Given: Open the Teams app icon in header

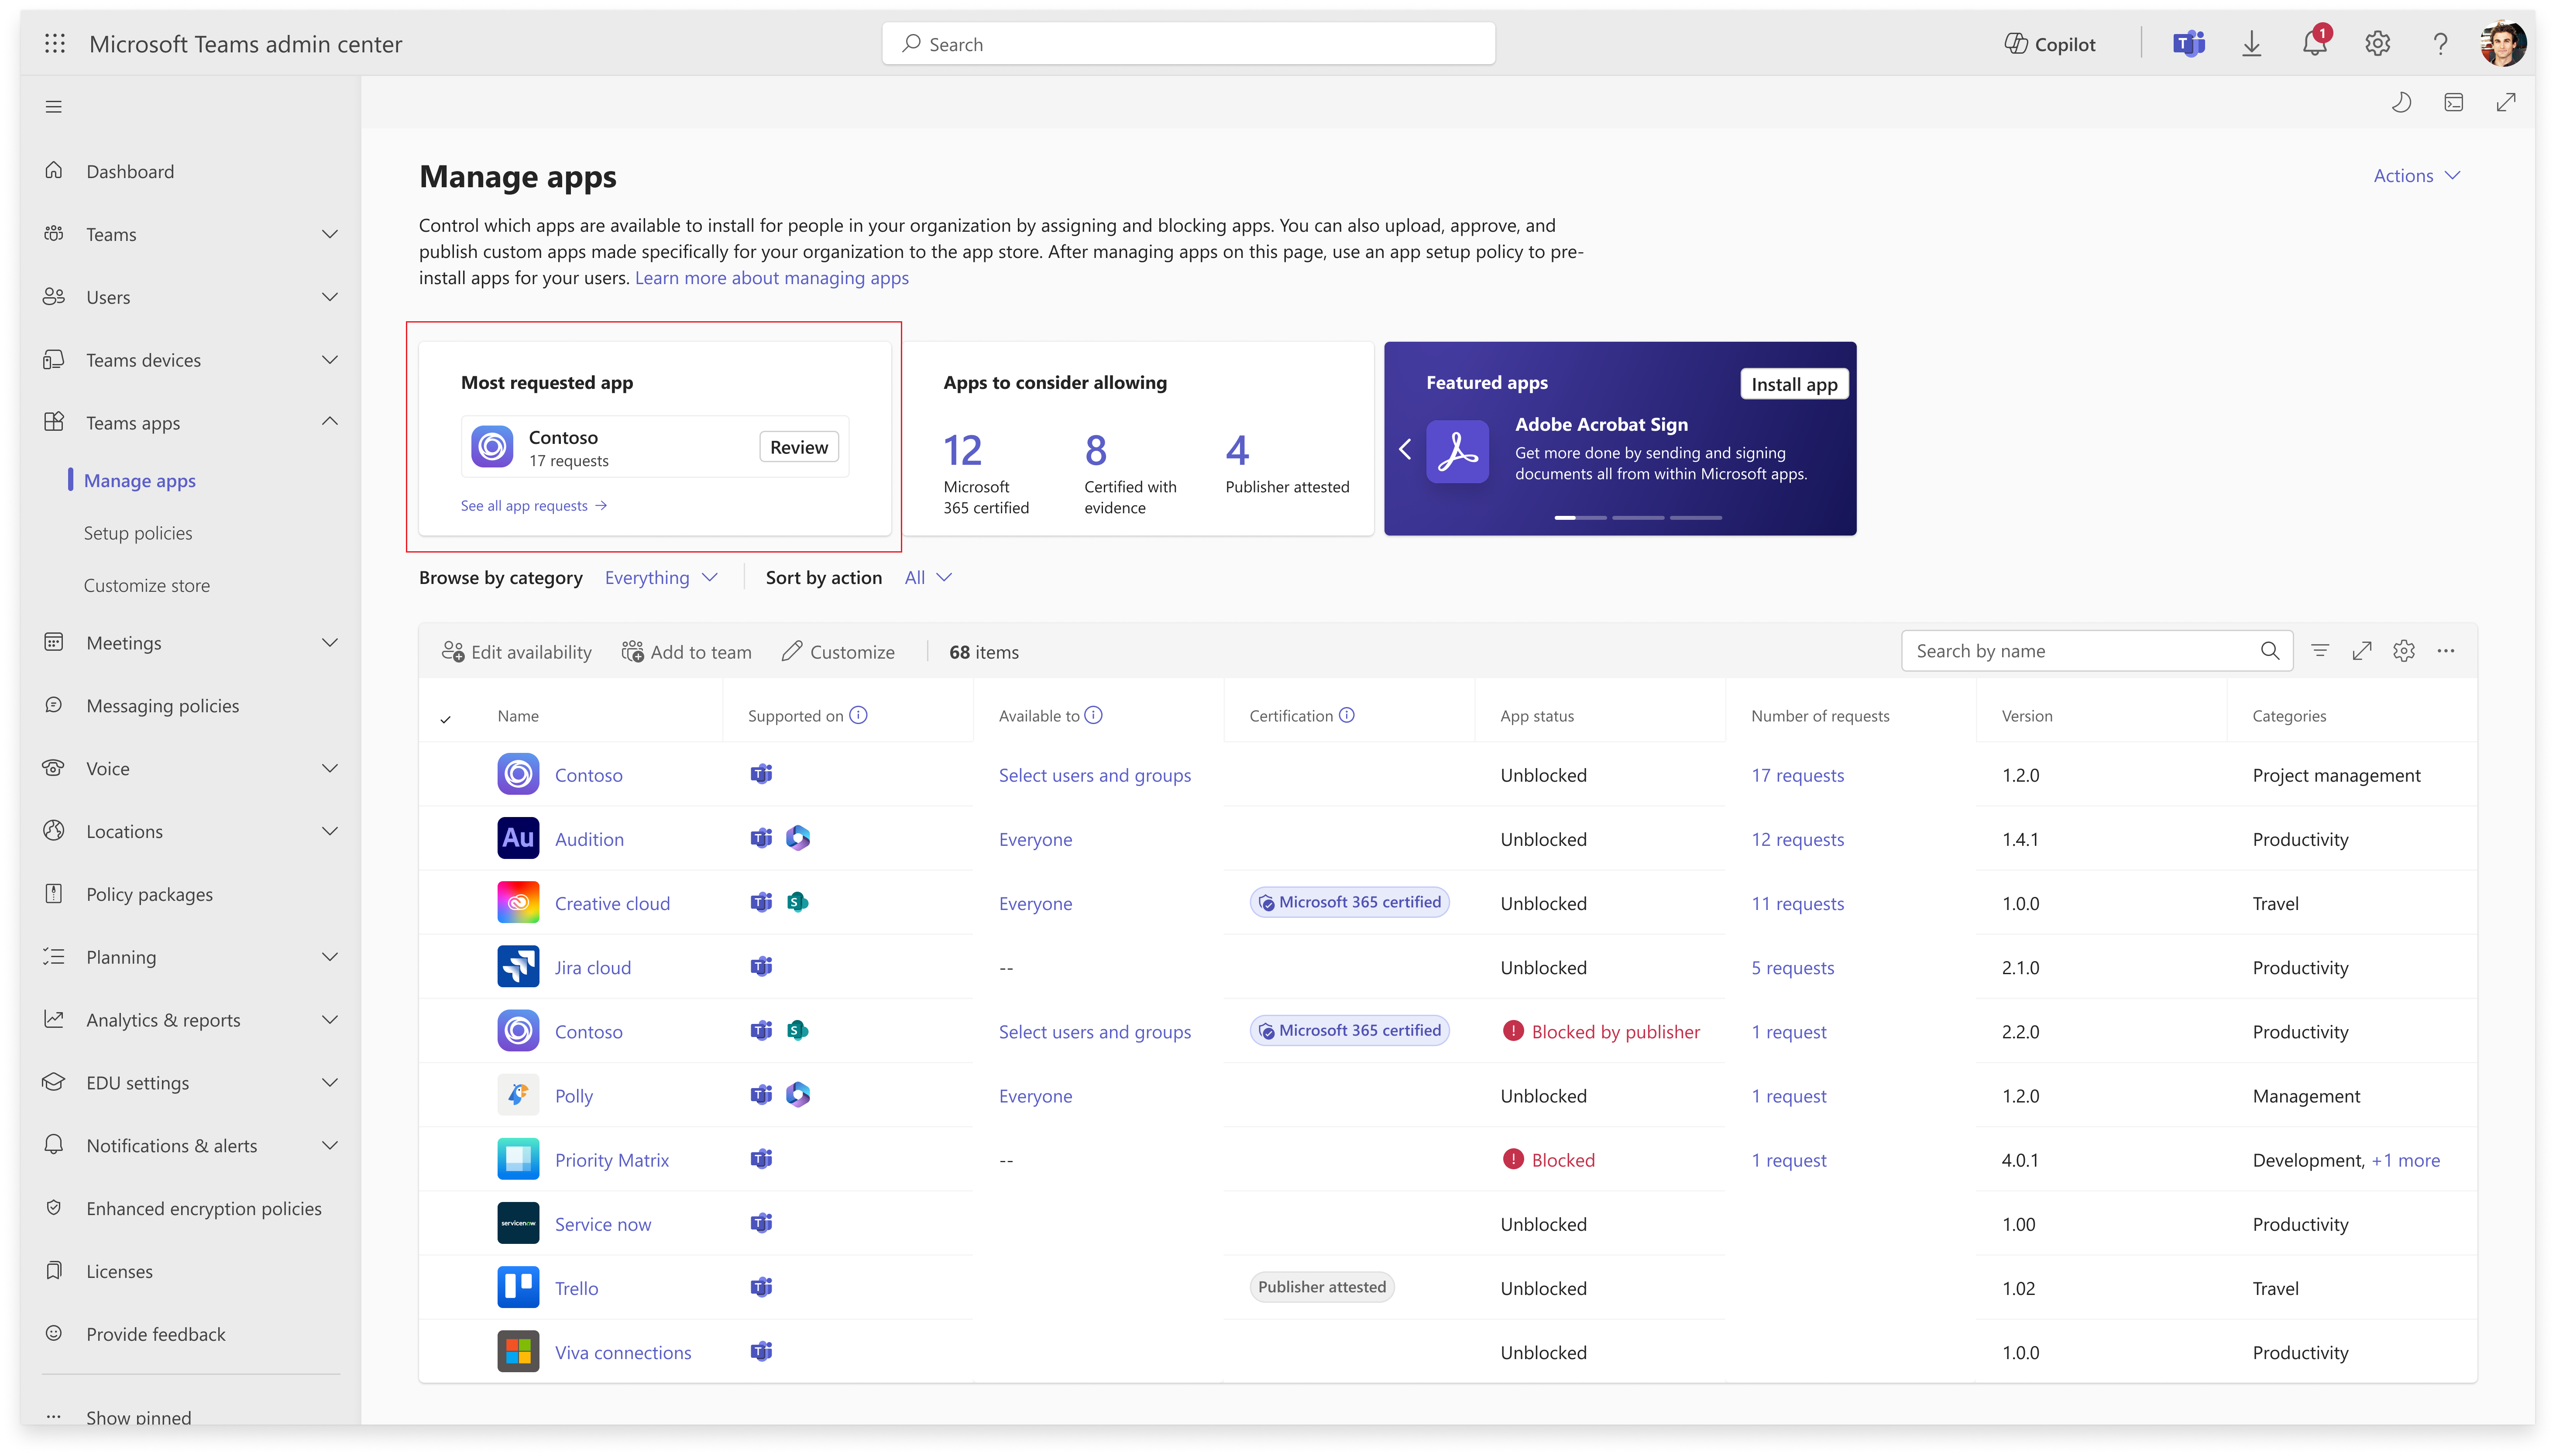Looking at the screenshot, I should (2188, 44).
